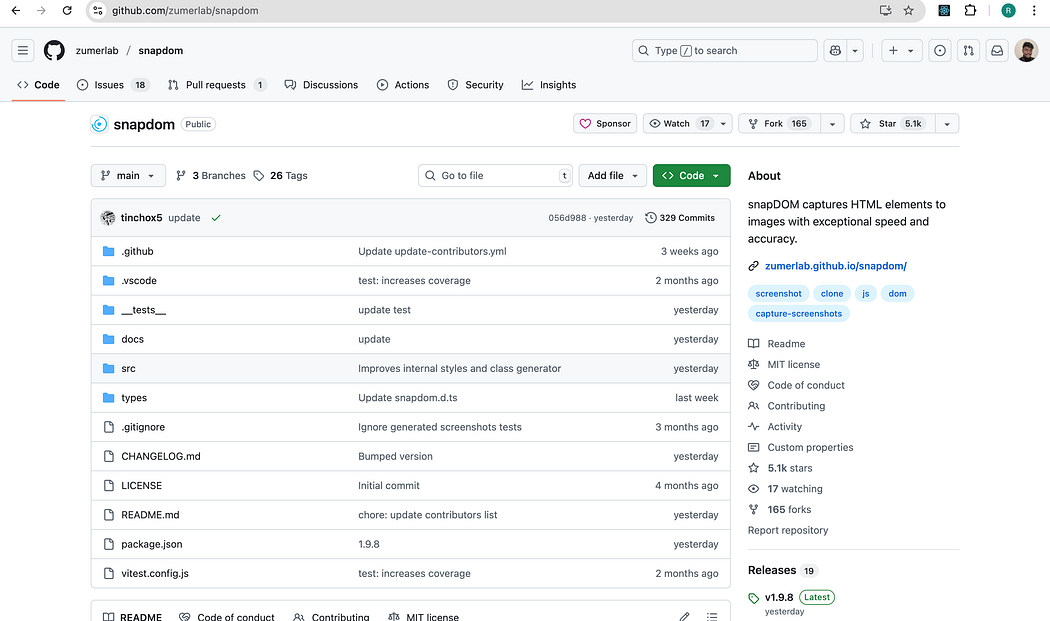Open the CHANGELOG.md file
The width and height of the screenshot is (1050, 621).
coord(161,456)
